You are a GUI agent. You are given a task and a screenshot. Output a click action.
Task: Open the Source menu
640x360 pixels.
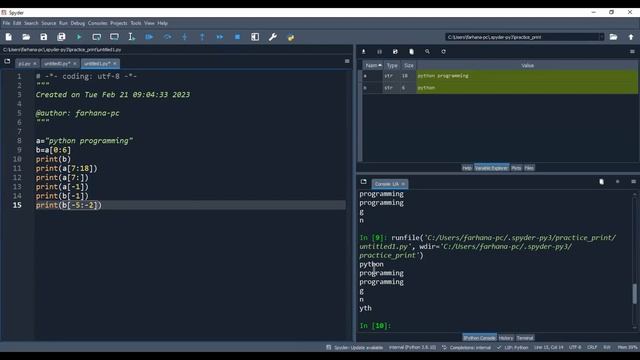(x=49, y=23)
